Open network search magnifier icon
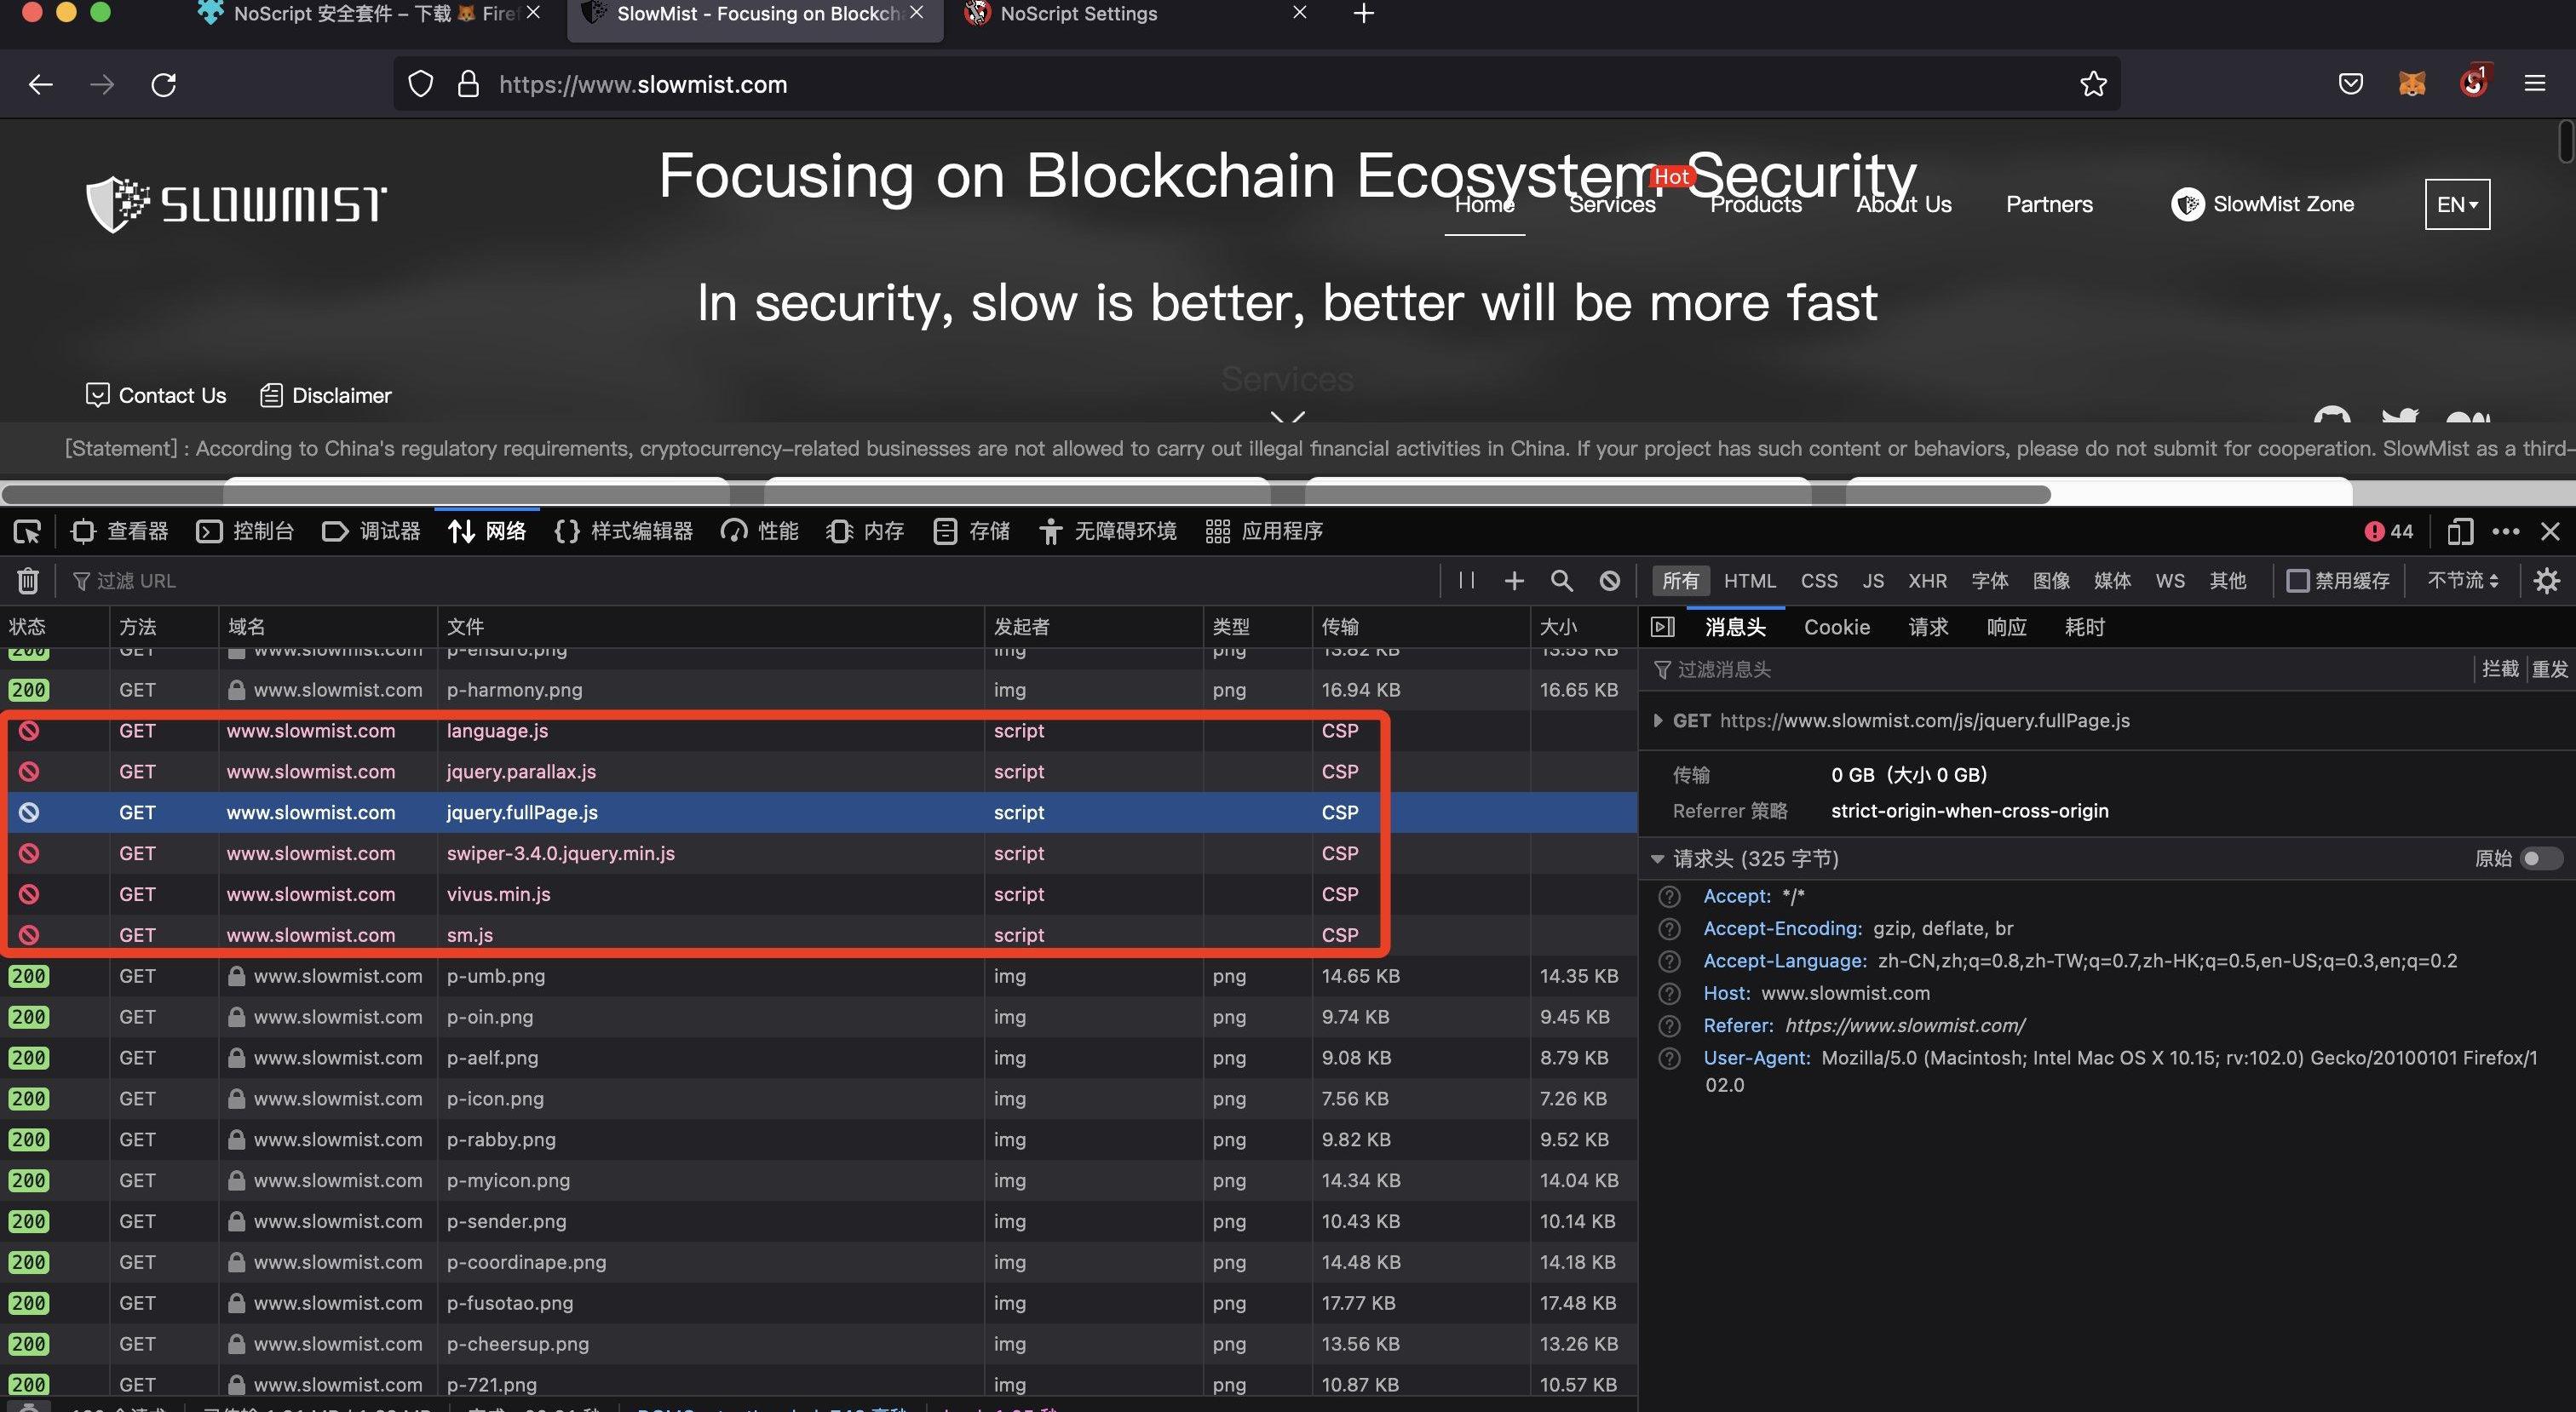2576x1412 pixels. [x=1561, y=581]
